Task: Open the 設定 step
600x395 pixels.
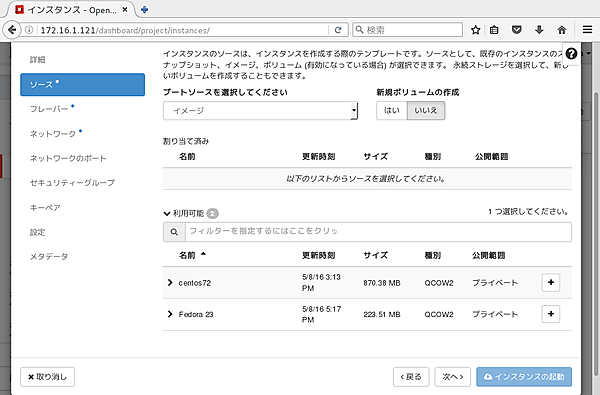Action: [38, 232]
